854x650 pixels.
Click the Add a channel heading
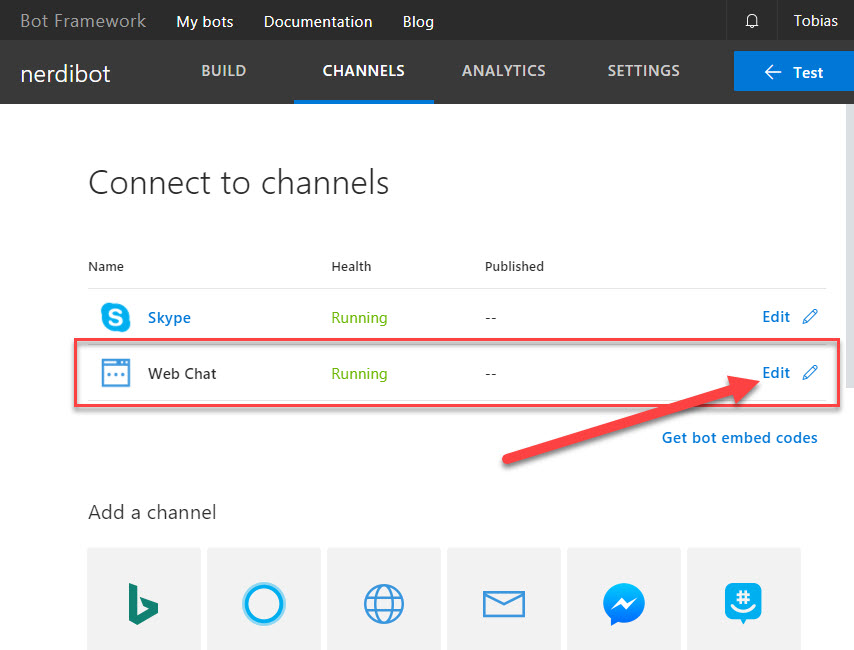point(152,512)
